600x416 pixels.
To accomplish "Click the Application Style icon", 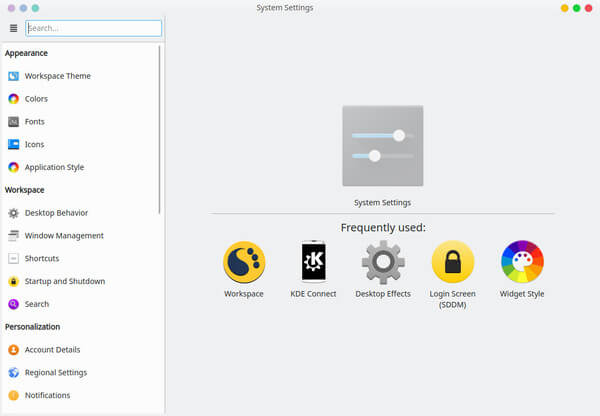I will [13, 167].
